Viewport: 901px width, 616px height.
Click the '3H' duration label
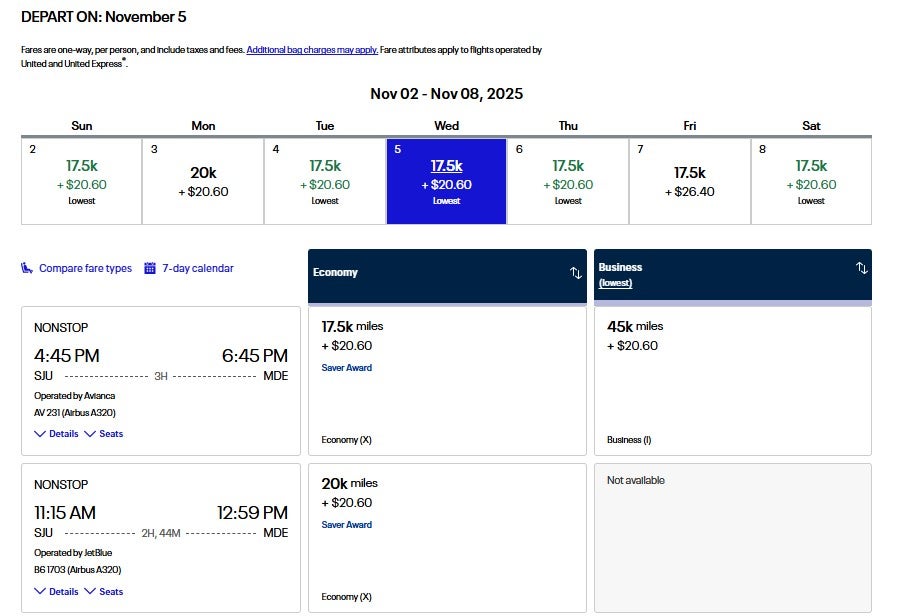161,376
